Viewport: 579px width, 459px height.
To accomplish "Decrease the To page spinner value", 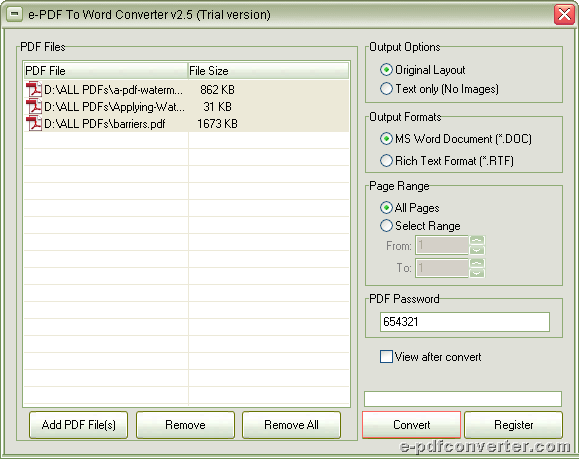I will [477, 273].
